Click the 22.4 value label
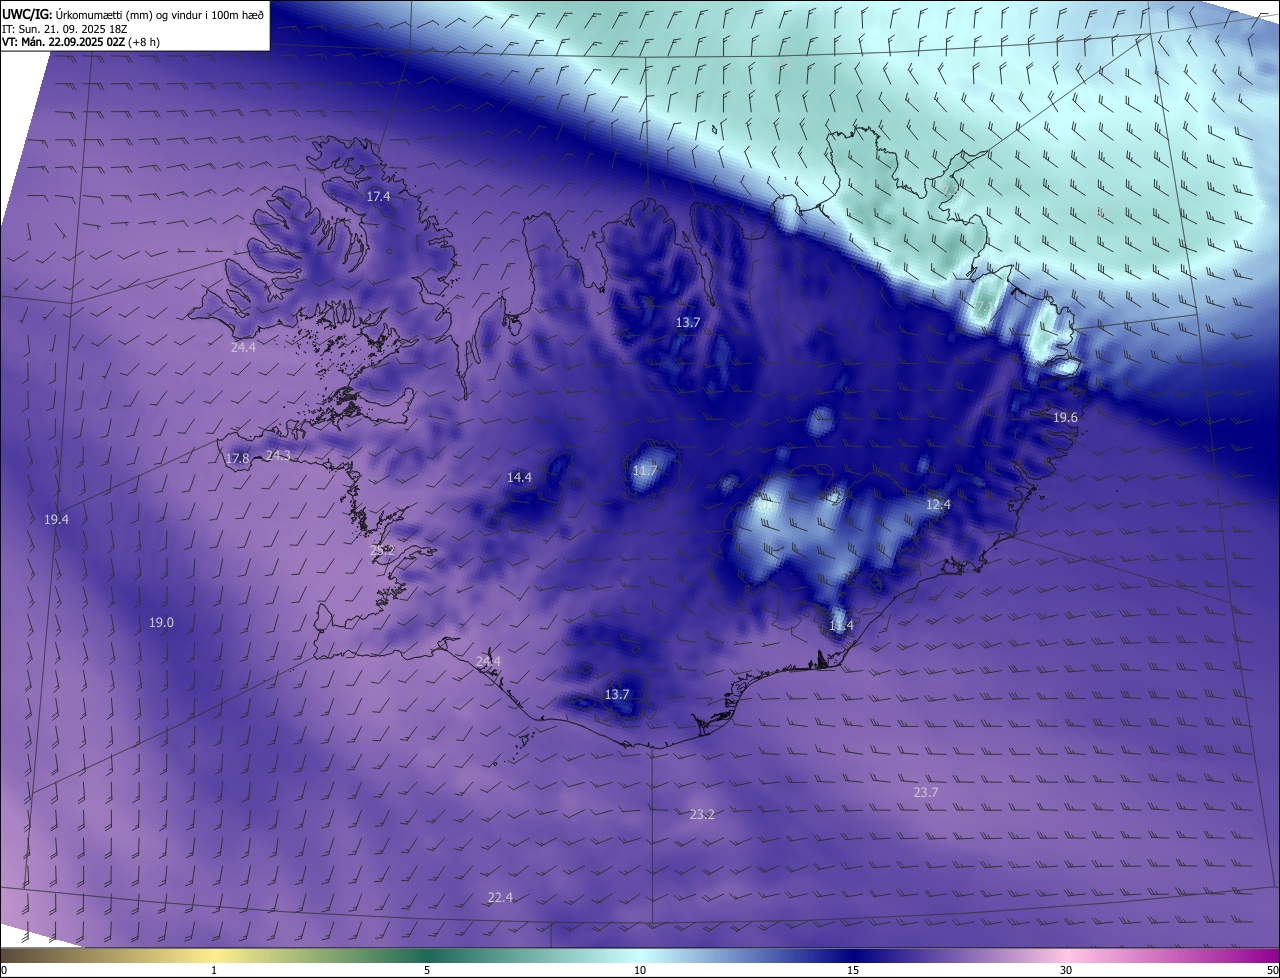 pyautogui.click(x=500, y=897)
